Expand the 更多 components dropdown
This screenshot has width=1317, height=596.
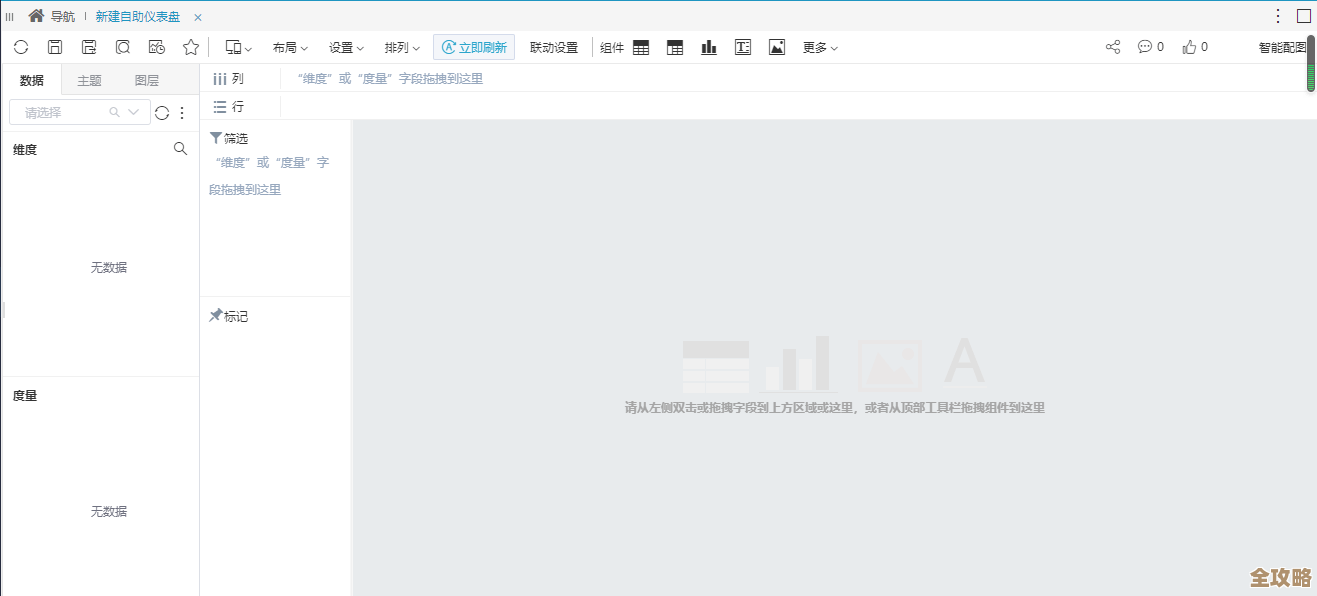pyautogui.click(x=820, y=47)
